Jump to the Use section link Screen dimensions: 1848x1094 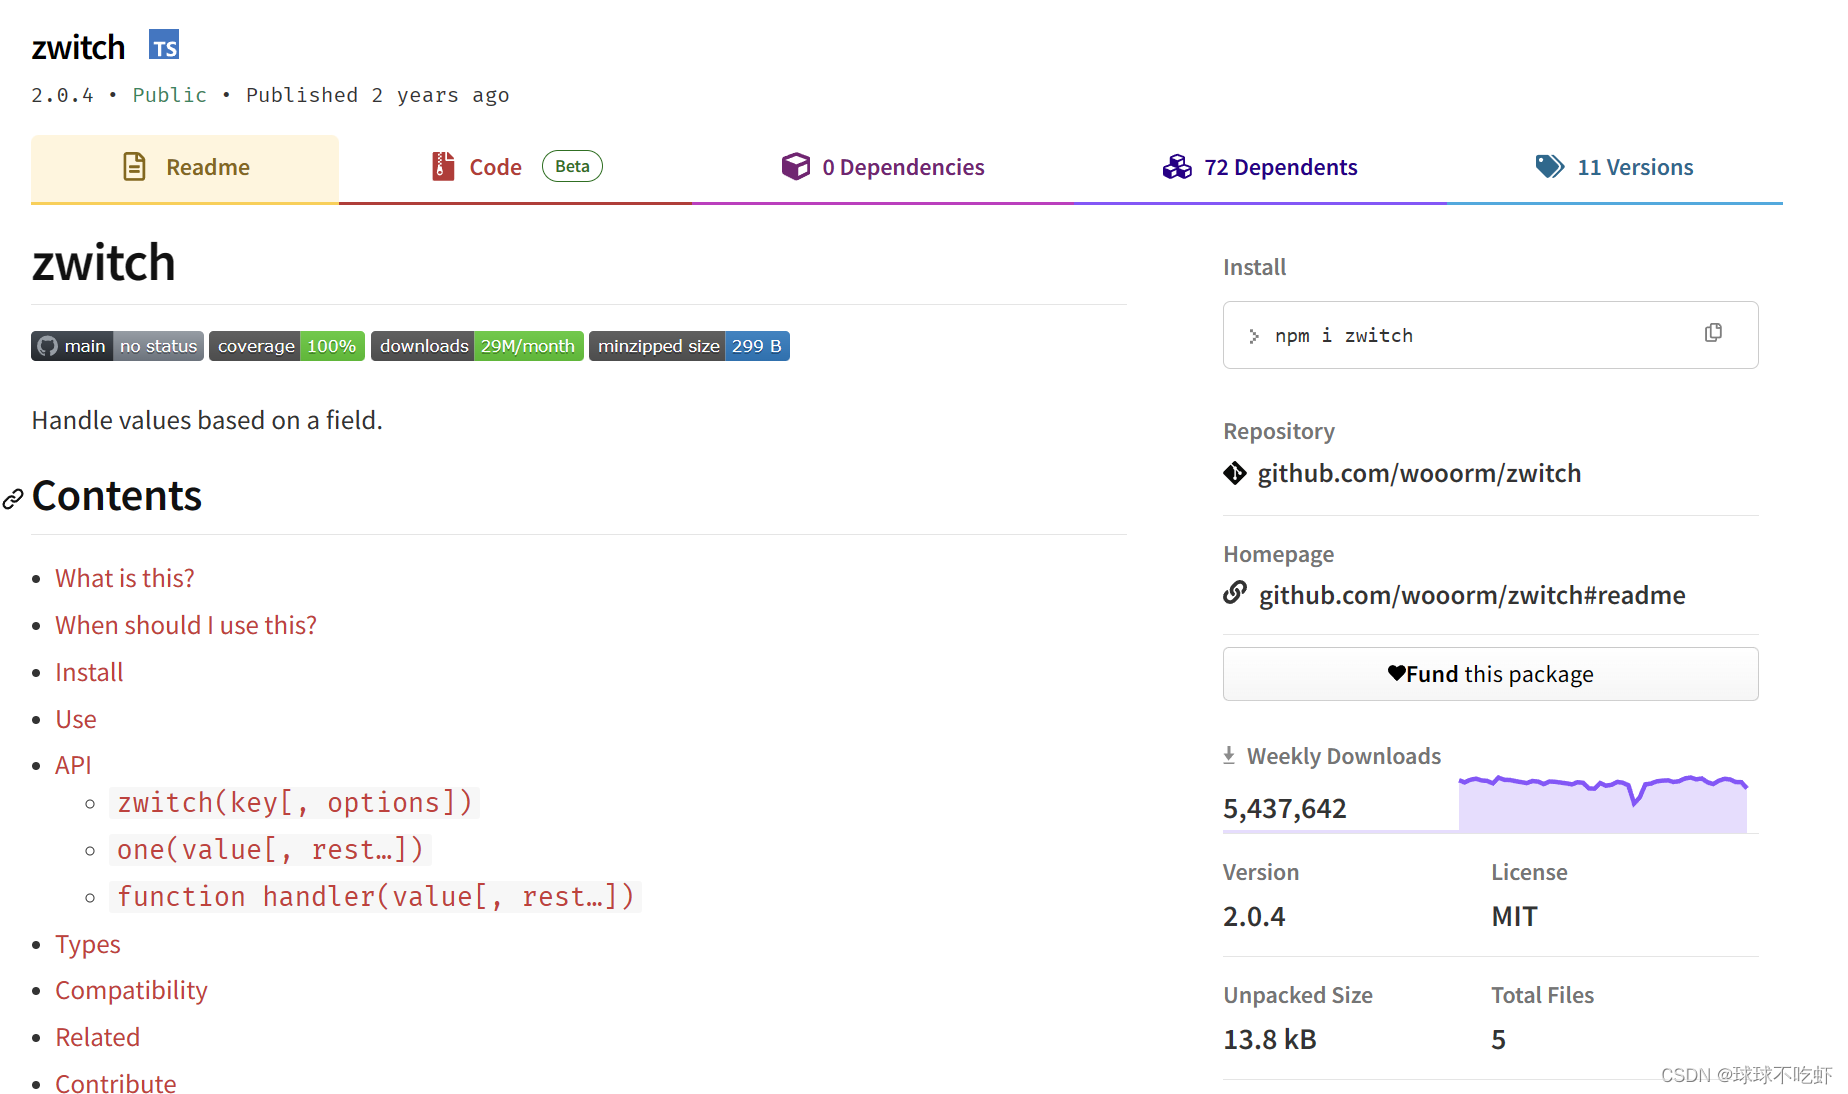76,719
